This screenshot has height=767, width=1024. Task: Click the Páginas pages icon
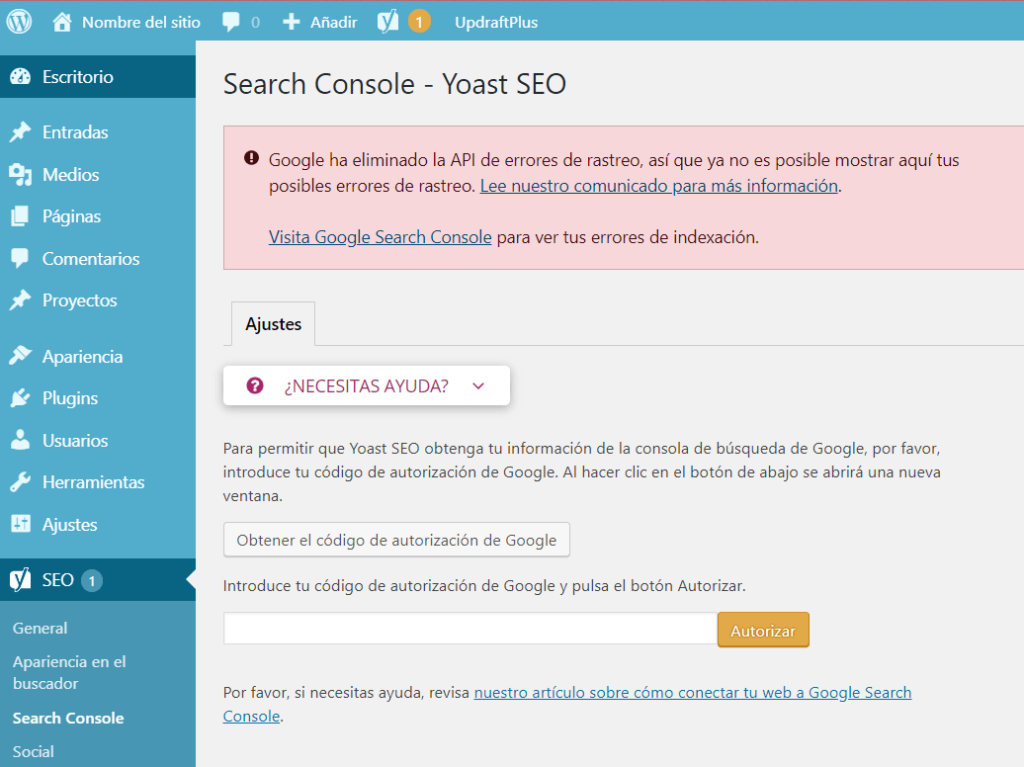click(x=20, y=216)
